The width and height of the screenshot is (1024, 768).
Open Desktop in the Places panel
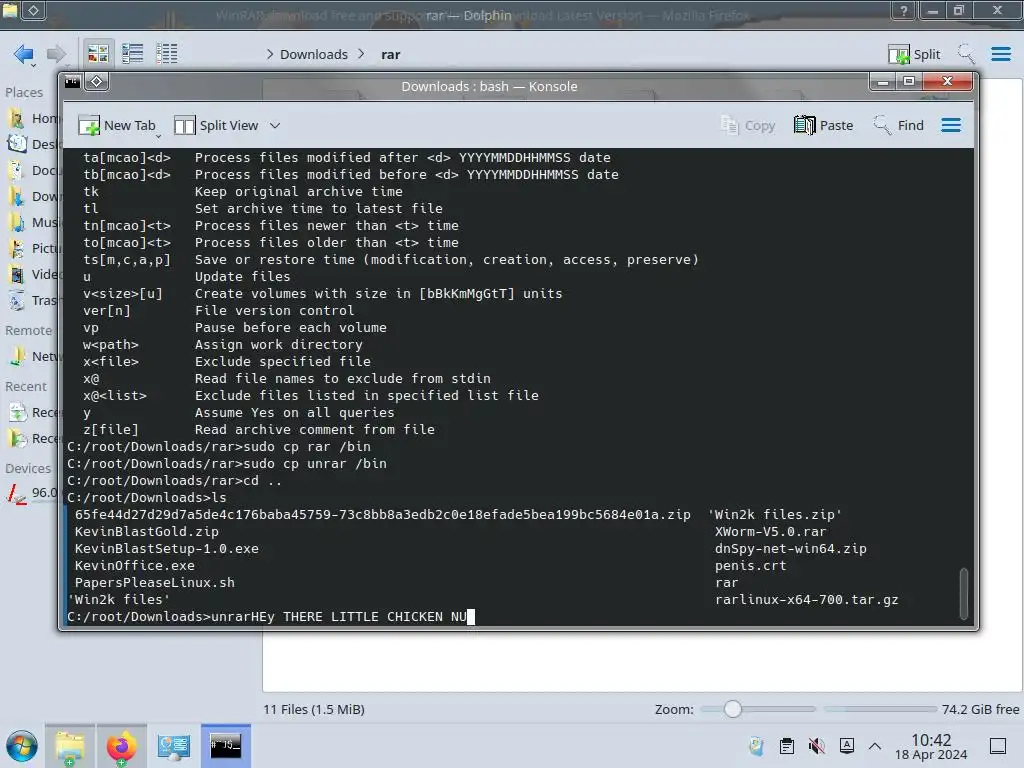(33, 144)
